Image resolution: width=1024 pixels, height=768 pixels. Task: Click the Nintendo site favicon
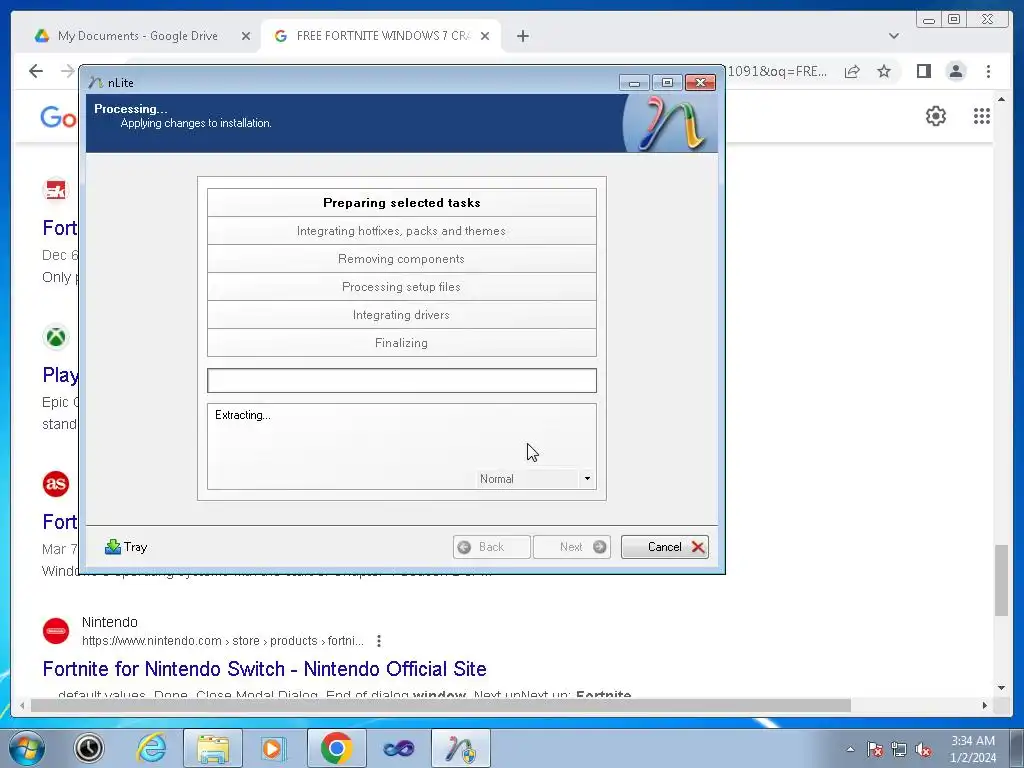[x=56, y=631]
